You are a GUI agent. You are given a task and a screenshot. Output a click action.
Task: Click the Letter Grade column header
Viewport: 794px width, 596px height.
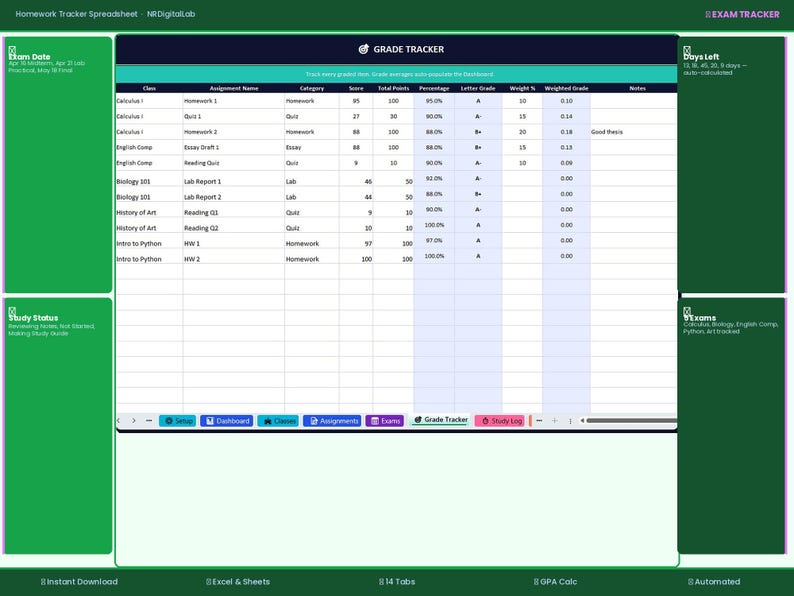click(478, 88)
